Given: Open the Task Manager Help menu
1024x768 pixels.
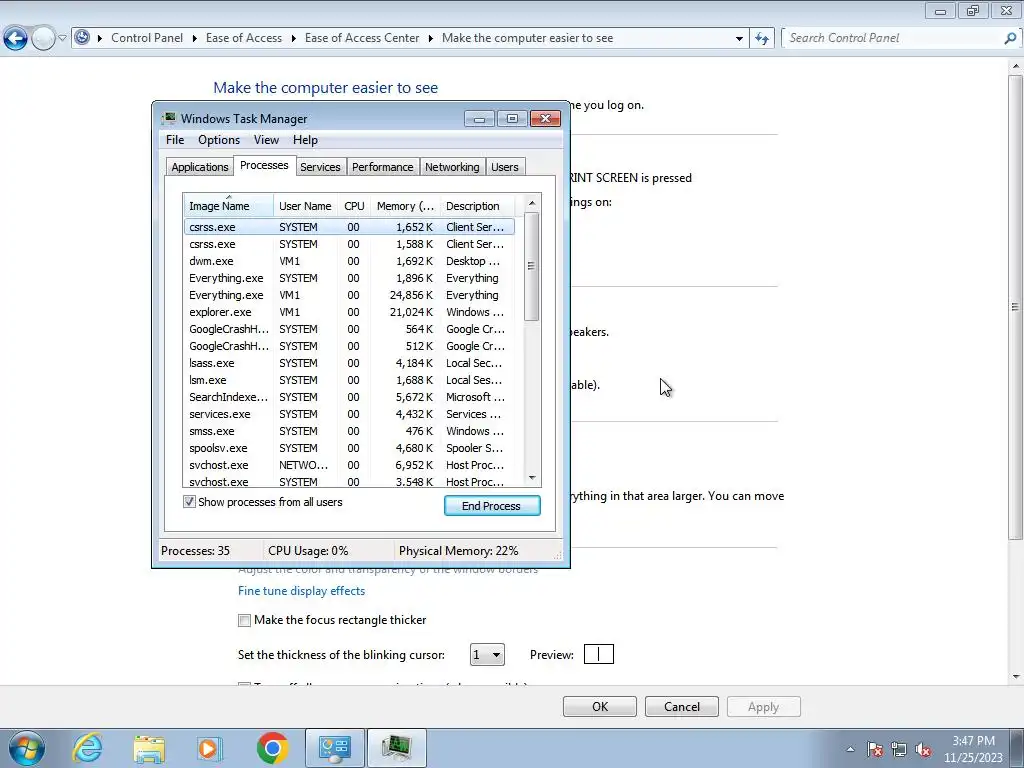Looking at the screenshot, I should tap(305, 140).
